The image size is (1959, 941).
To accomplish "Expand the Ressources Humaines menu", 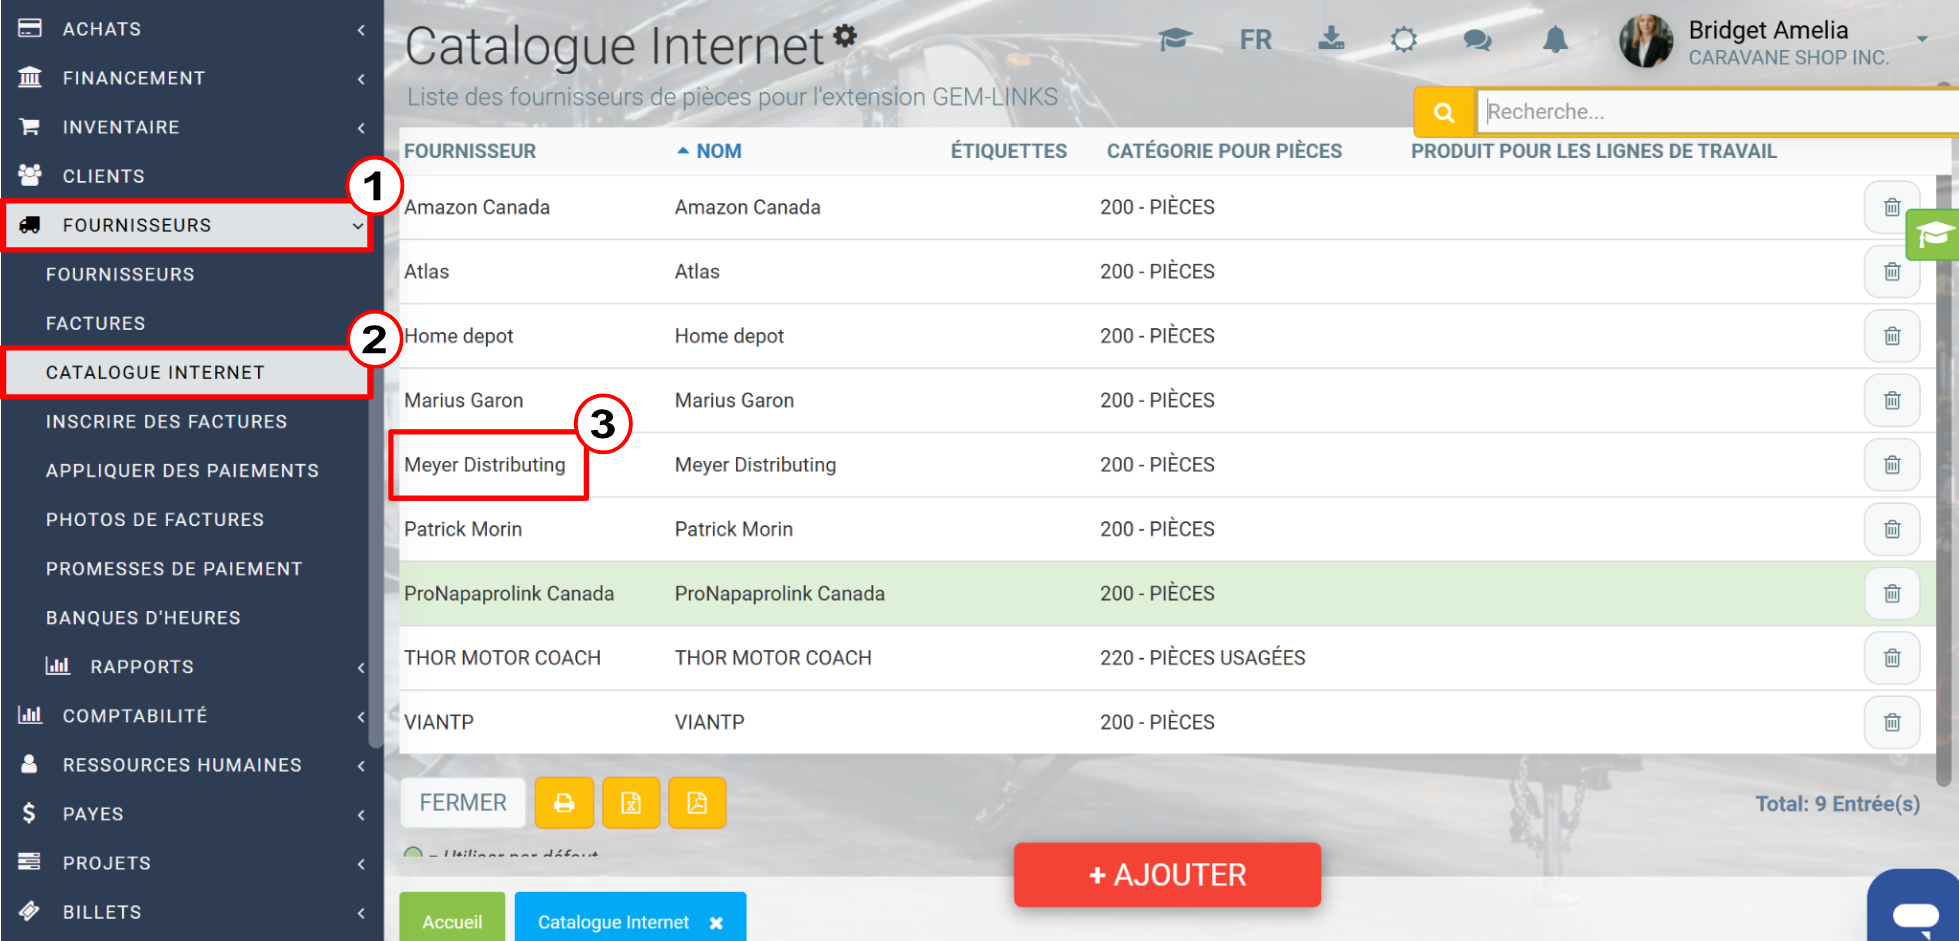I will click(192, 765).
